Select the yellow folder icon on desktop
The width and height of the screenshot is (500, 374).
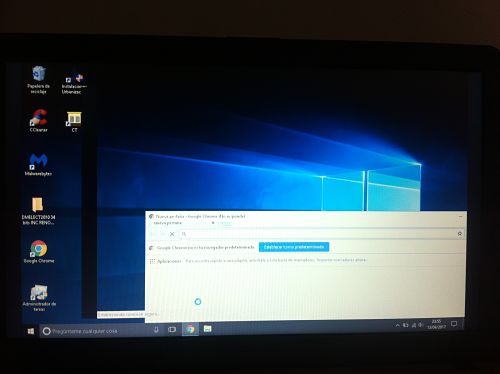[38, 211]
